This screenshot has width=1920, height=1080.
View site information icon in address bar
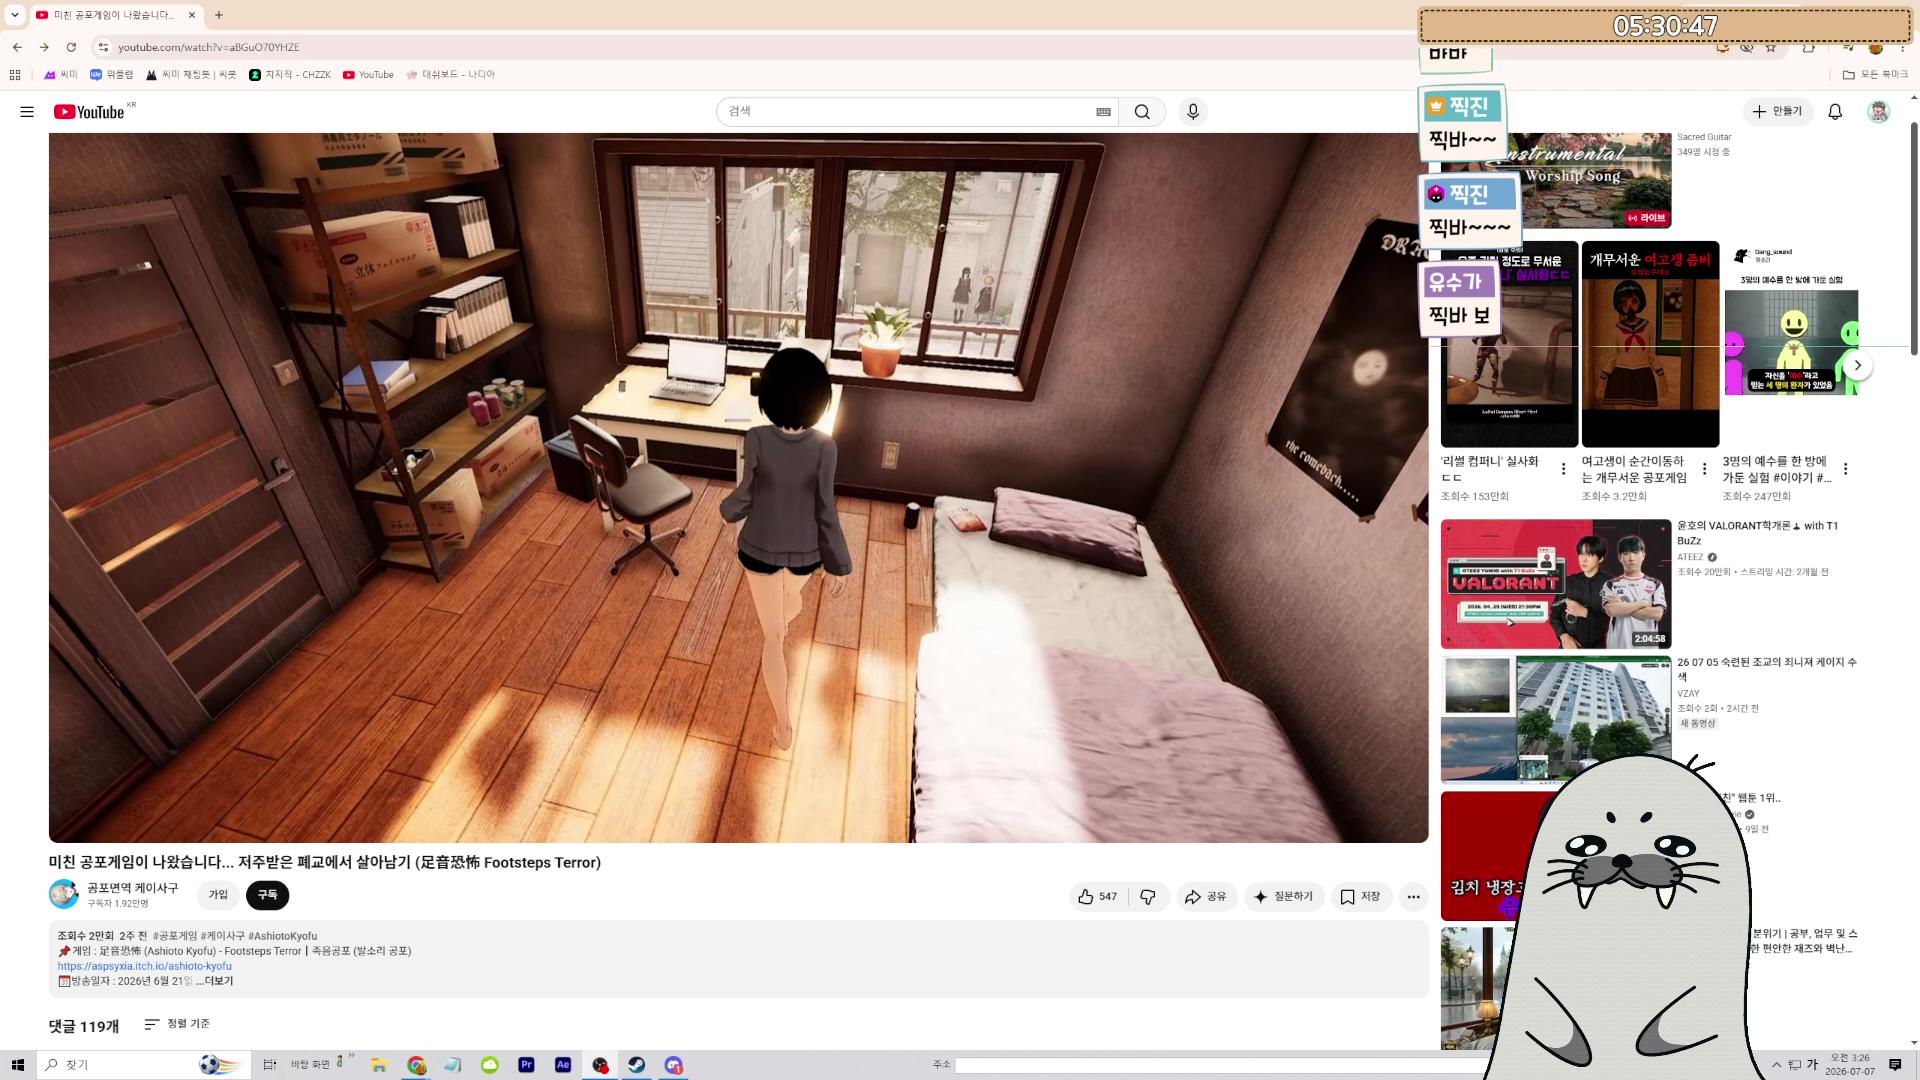103,47
